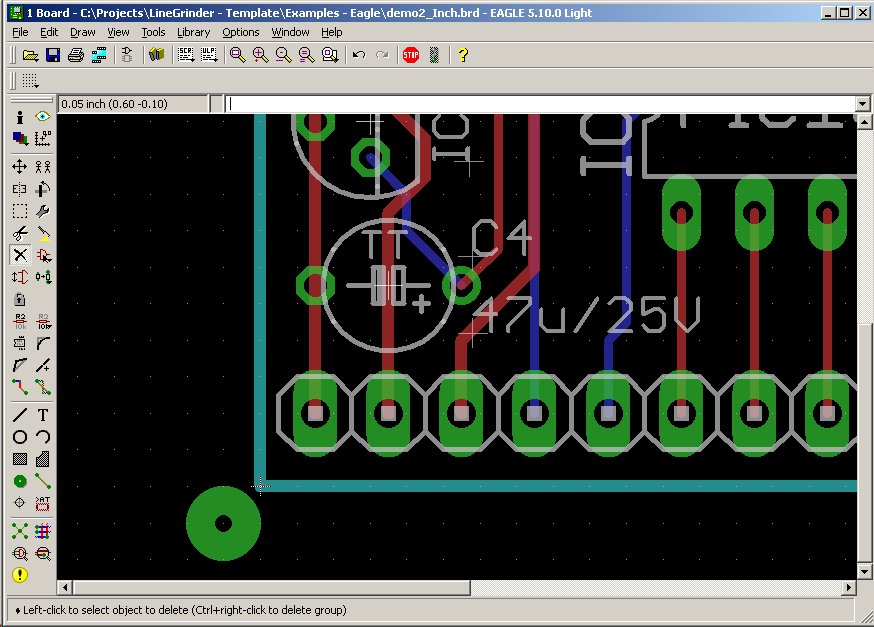The image size is (874, 627).
Task: Click the Ratsnest tool icon
Action: pos(20,531)
